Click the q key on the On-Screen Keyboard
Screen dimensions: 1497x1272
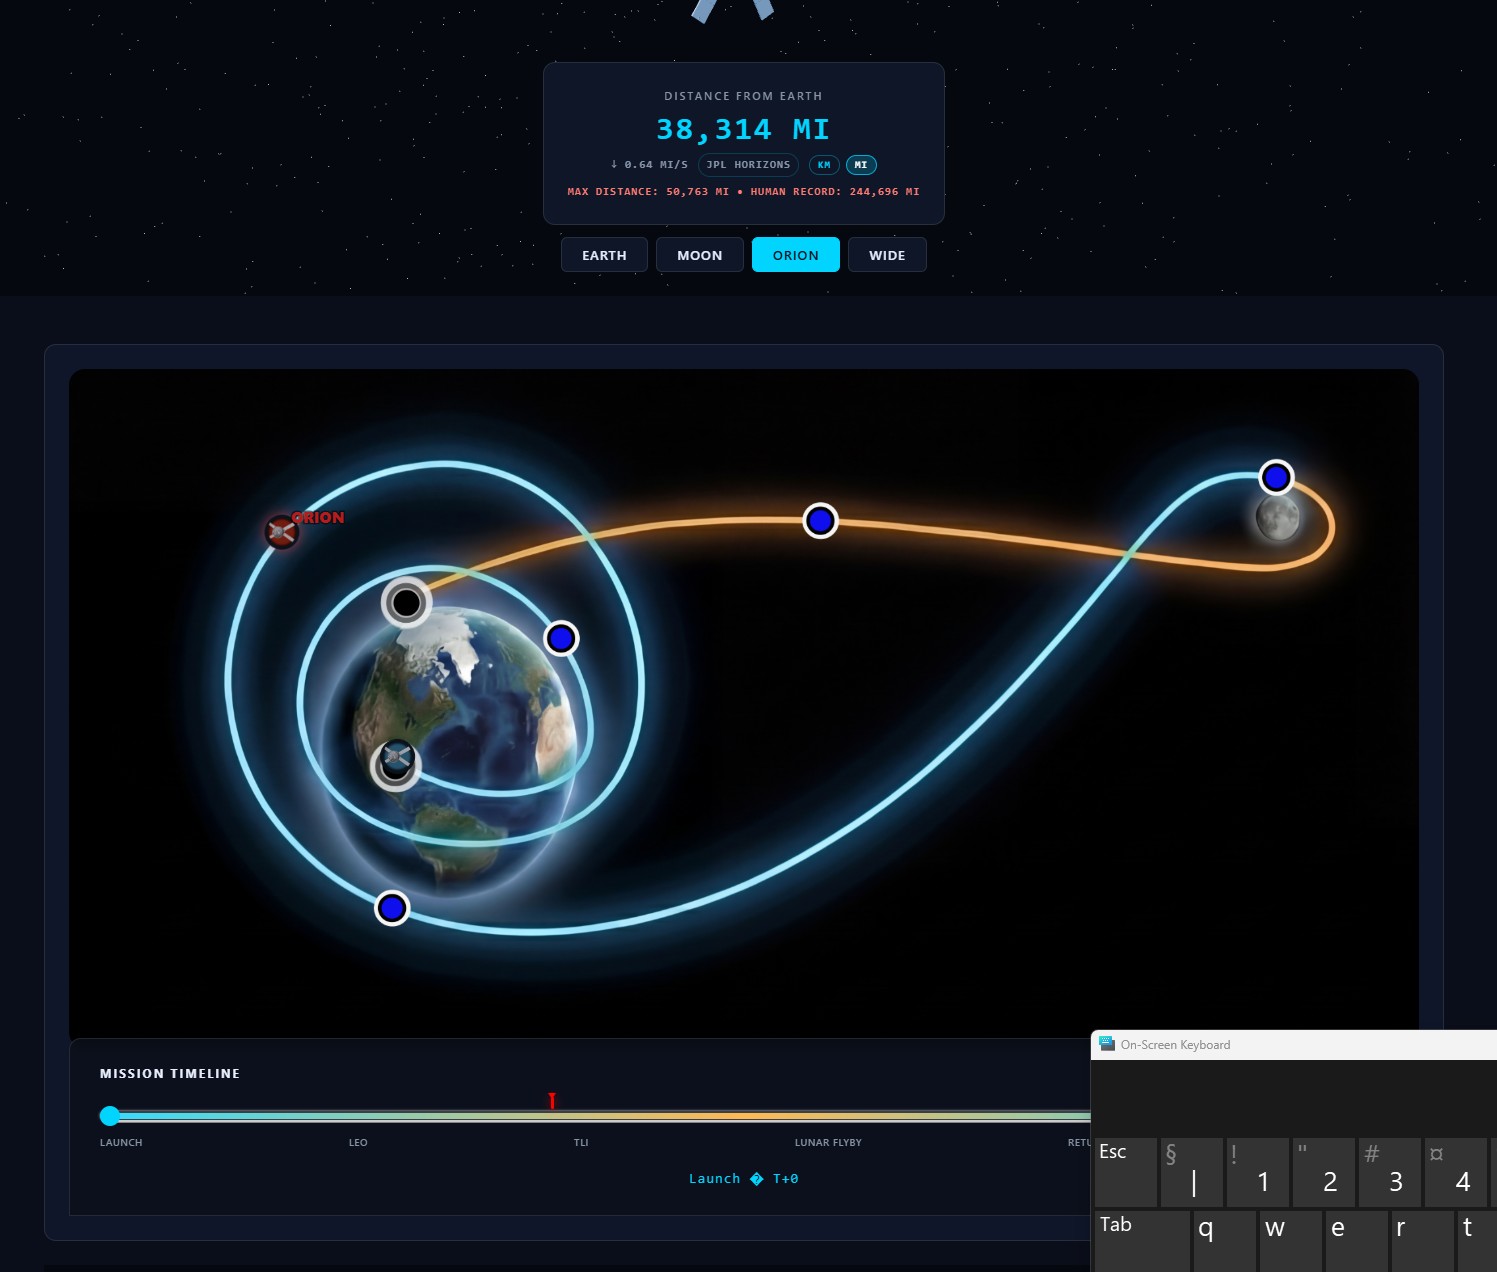pos(1225,1242)
